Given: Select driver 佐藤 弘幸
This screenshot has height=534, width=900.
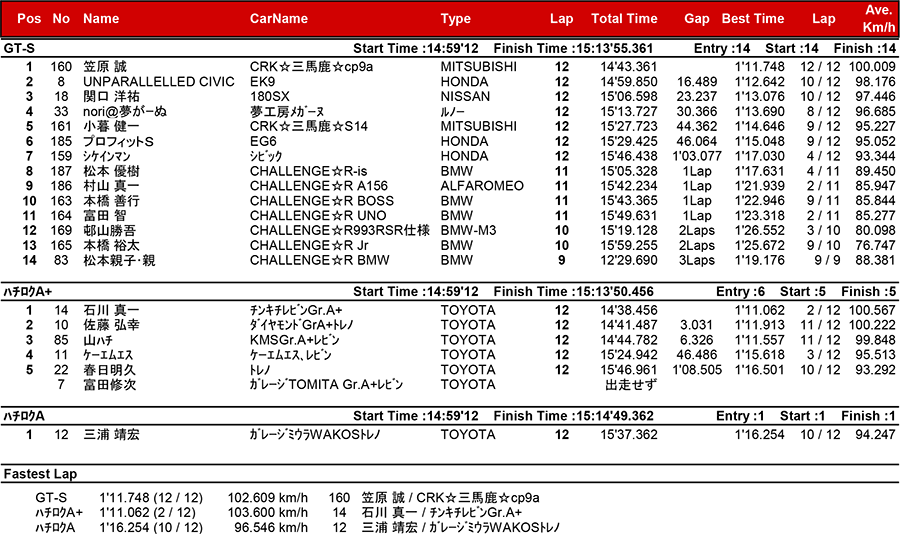Looking at the screenshot, I should [x=111, y=325].
